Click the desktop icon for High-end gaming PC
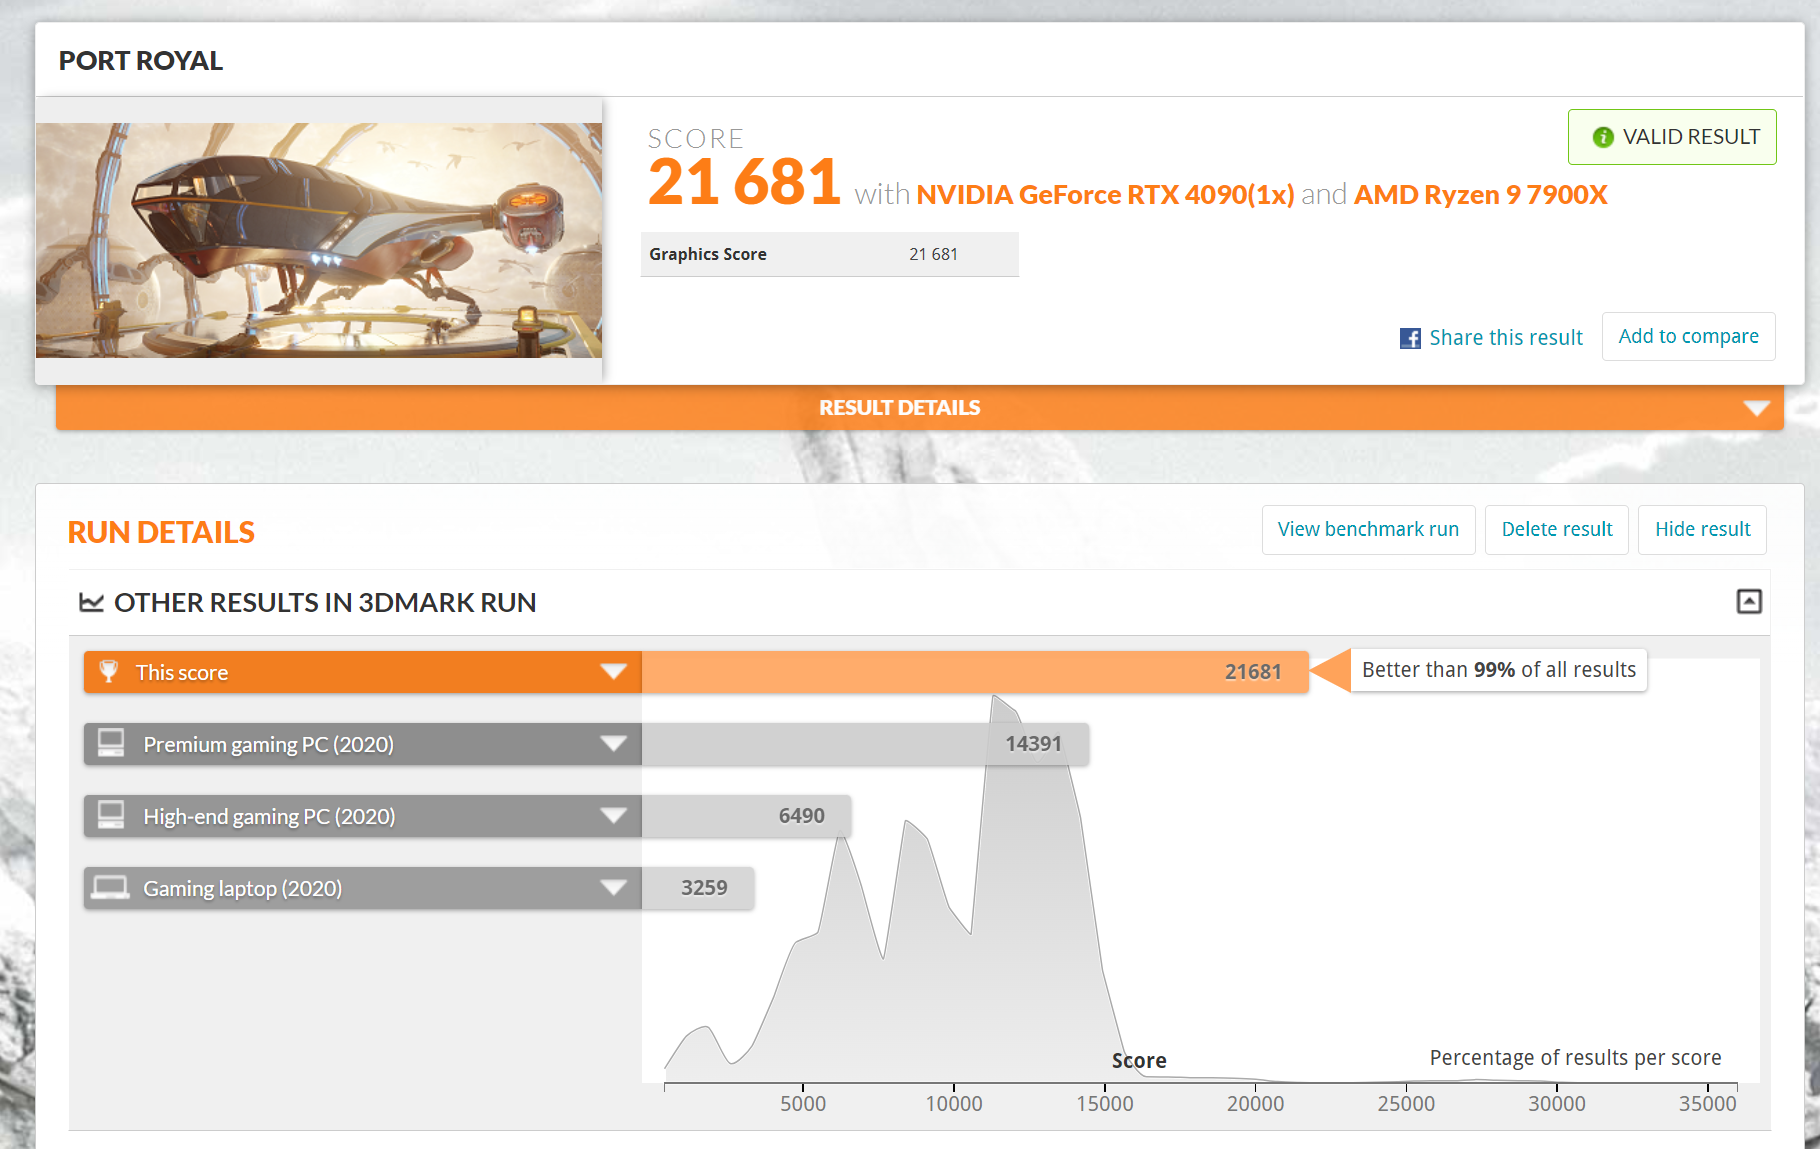 pyautogui.click(x=111, y=815)
